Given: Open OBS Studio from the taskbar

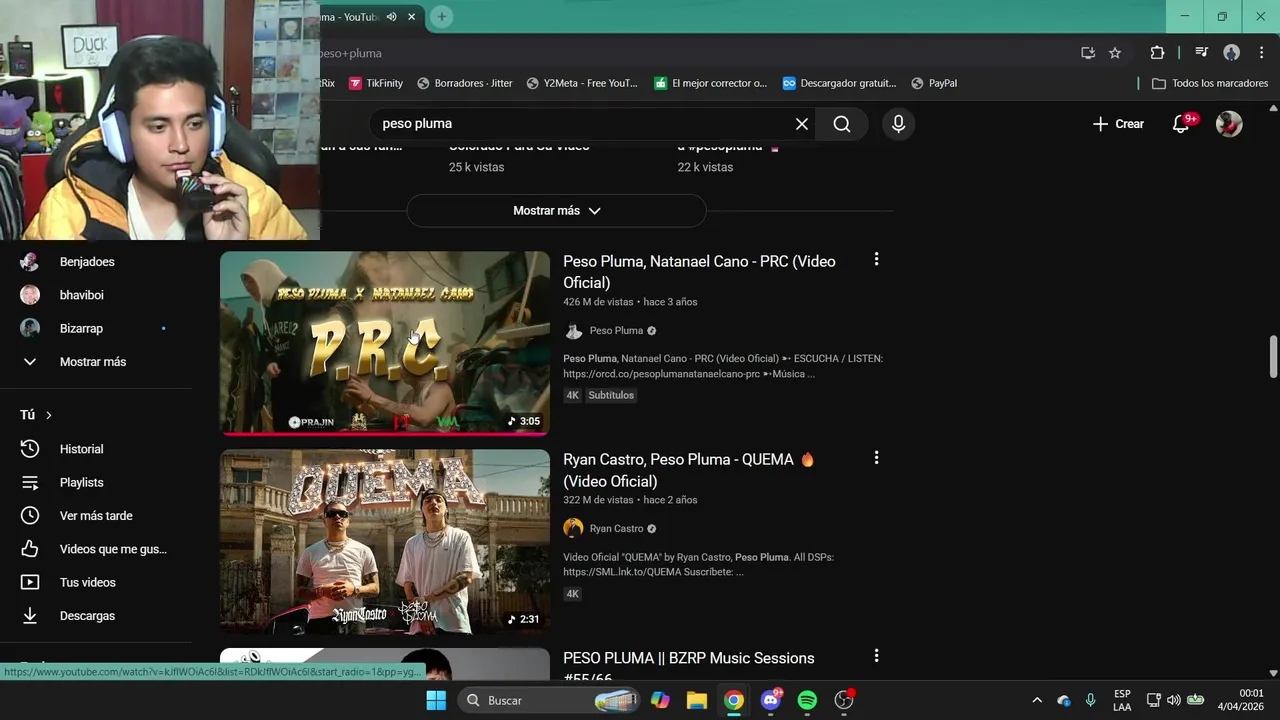Looking at the screenshot, I should point(844,700).
